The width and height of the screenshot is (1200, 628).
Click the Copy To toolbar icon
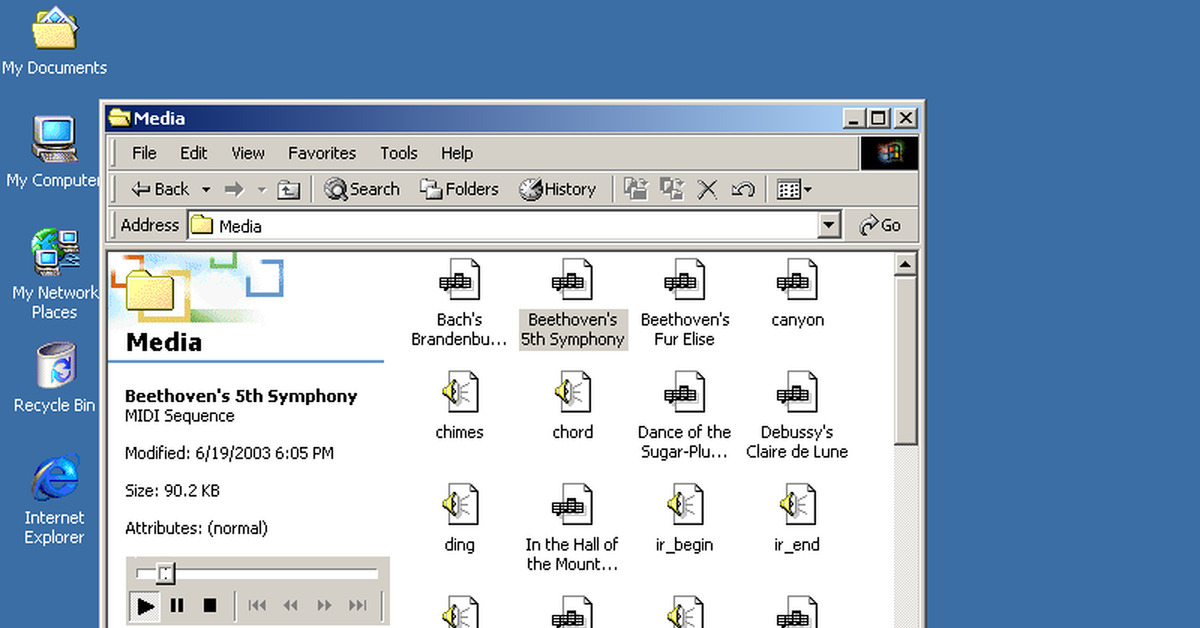tap(672, 189)
